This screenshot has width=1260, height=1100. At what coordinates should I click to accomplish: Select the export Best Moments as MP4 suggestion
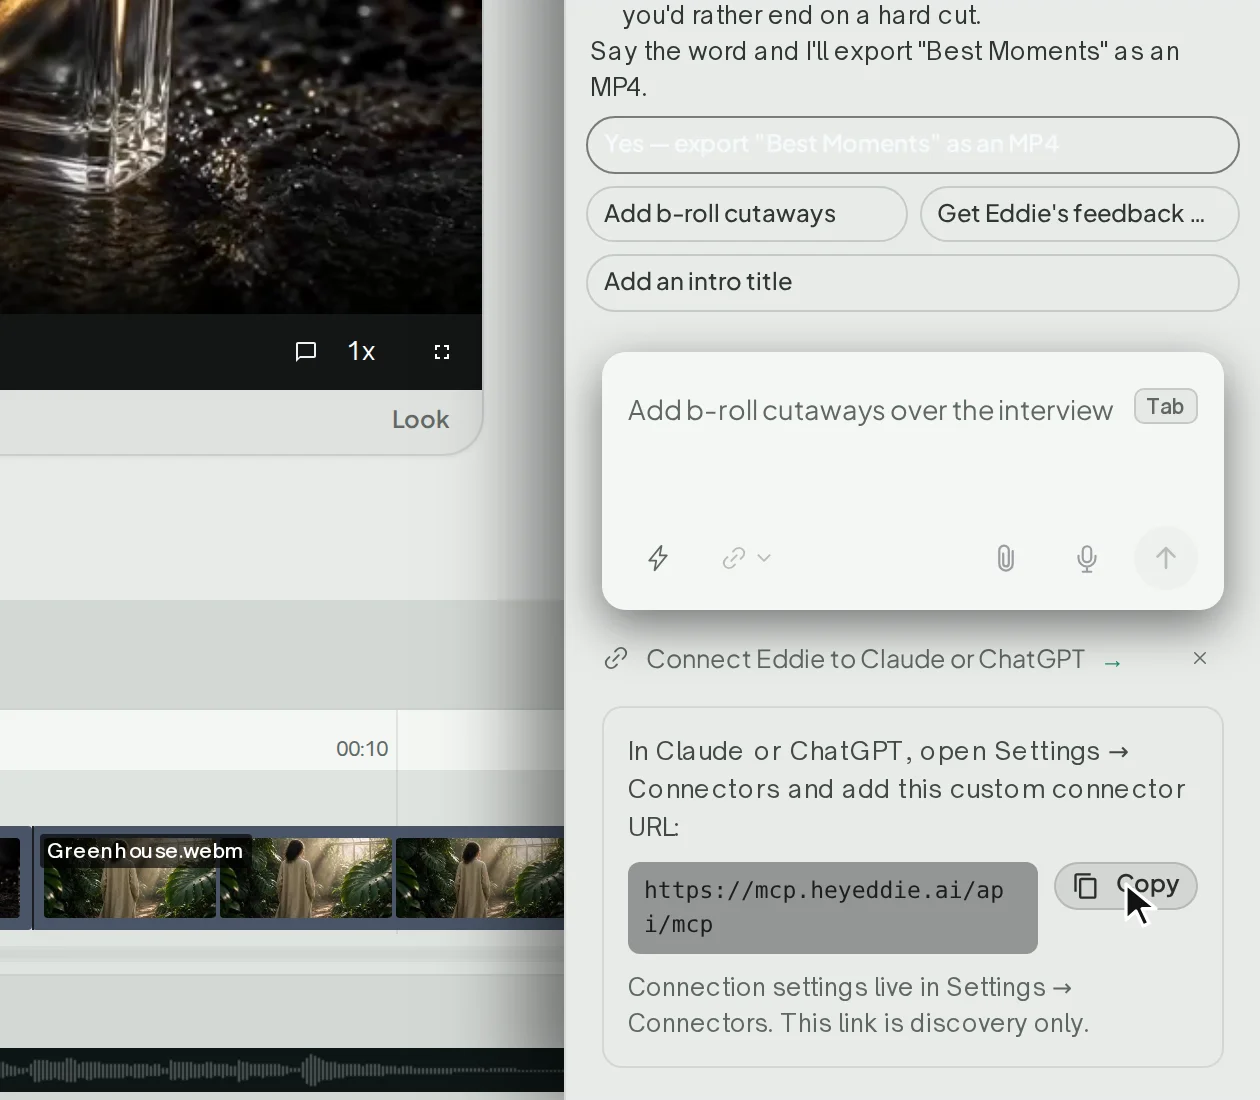913,145
